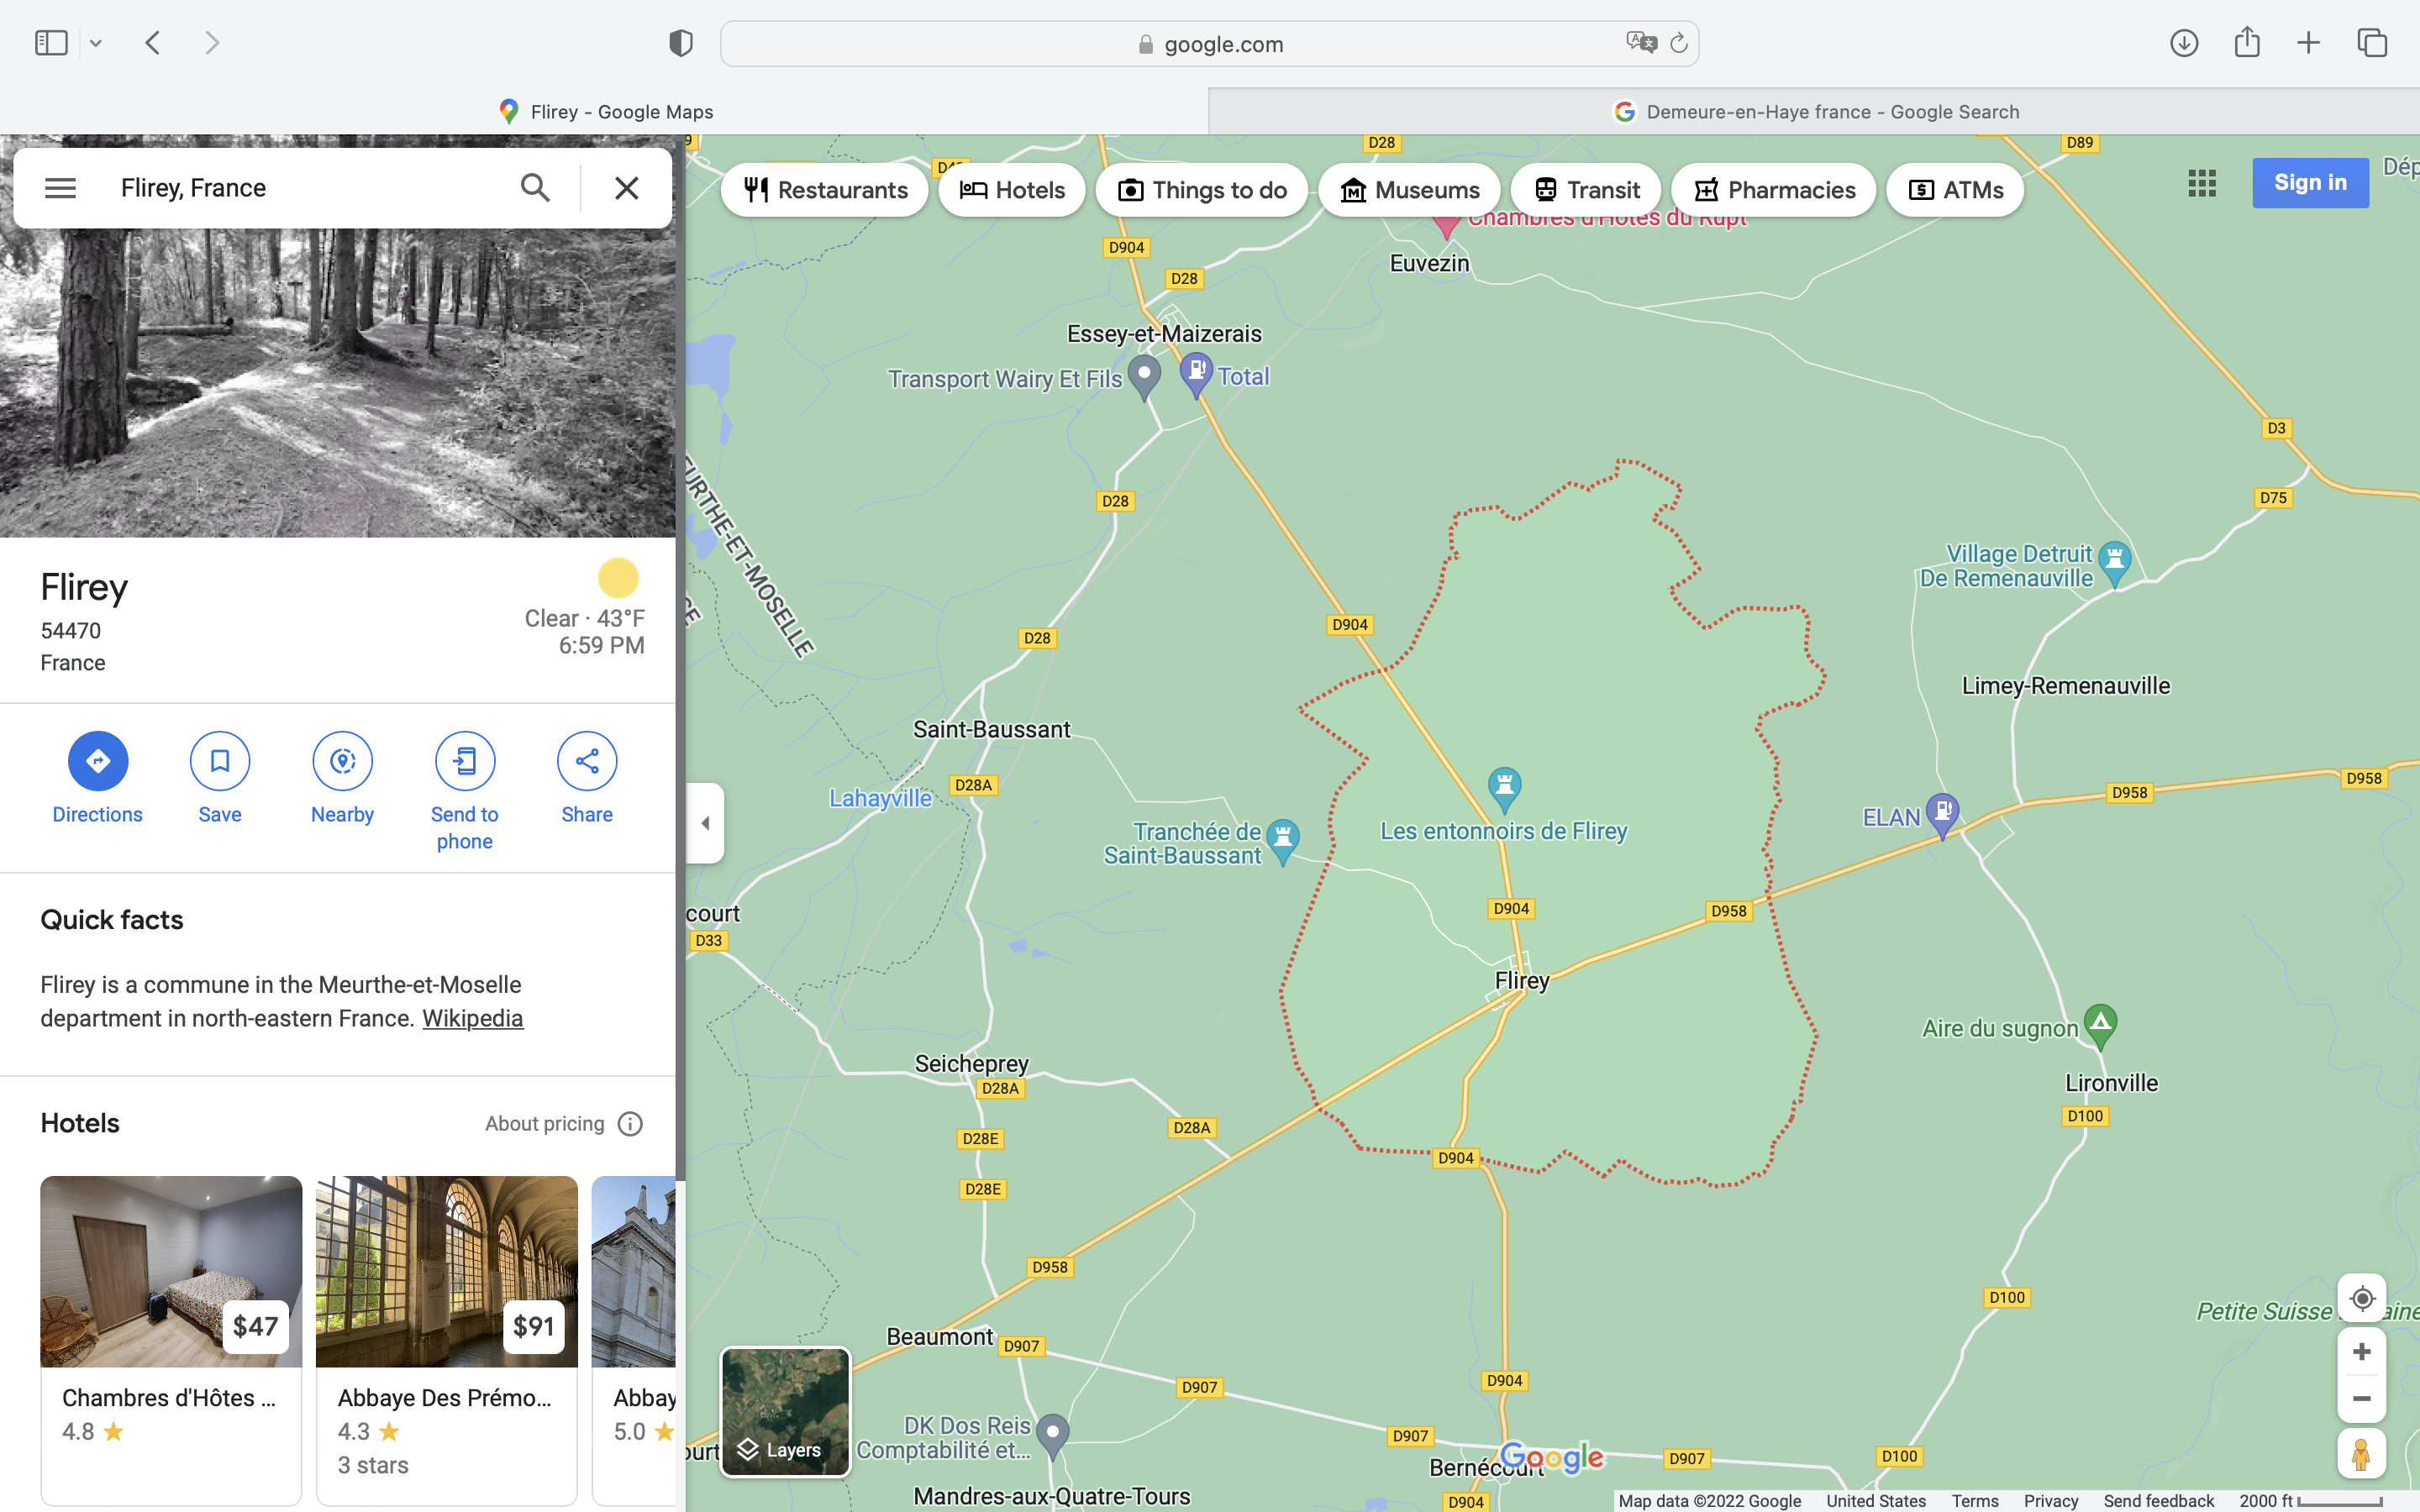Viewport: 2420px width, 1512px height.
Task: Click Send to phone icon
Action: coord(464,761)
